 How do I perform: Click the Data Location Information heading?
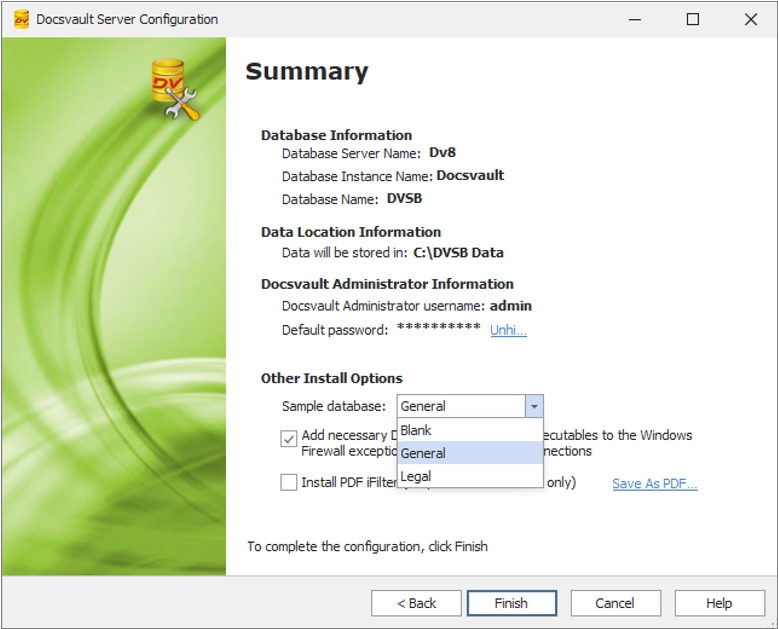[351, 232]
